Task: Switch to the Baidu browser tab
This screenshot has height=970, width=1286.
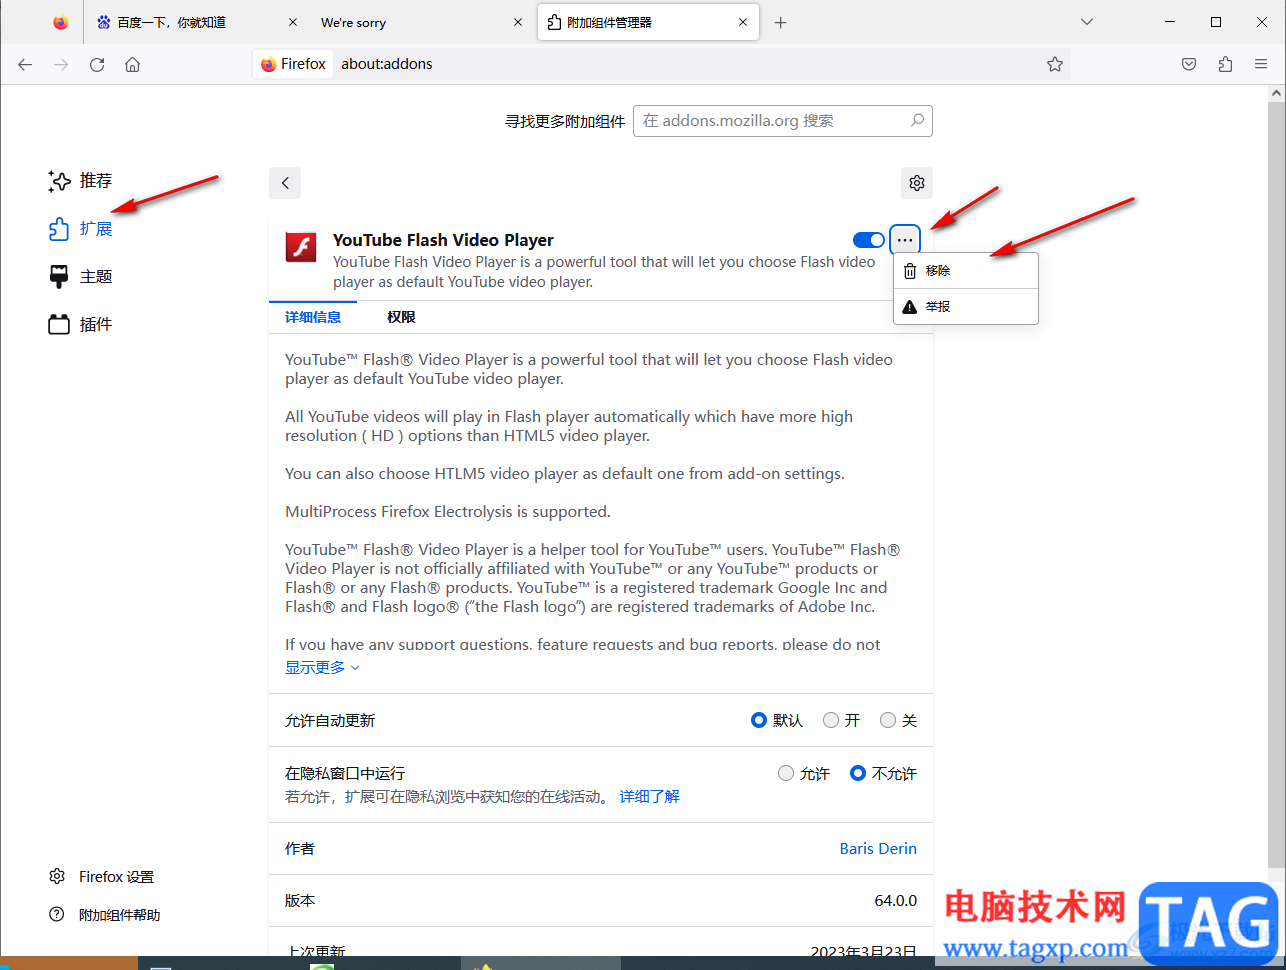Action: 195,22
